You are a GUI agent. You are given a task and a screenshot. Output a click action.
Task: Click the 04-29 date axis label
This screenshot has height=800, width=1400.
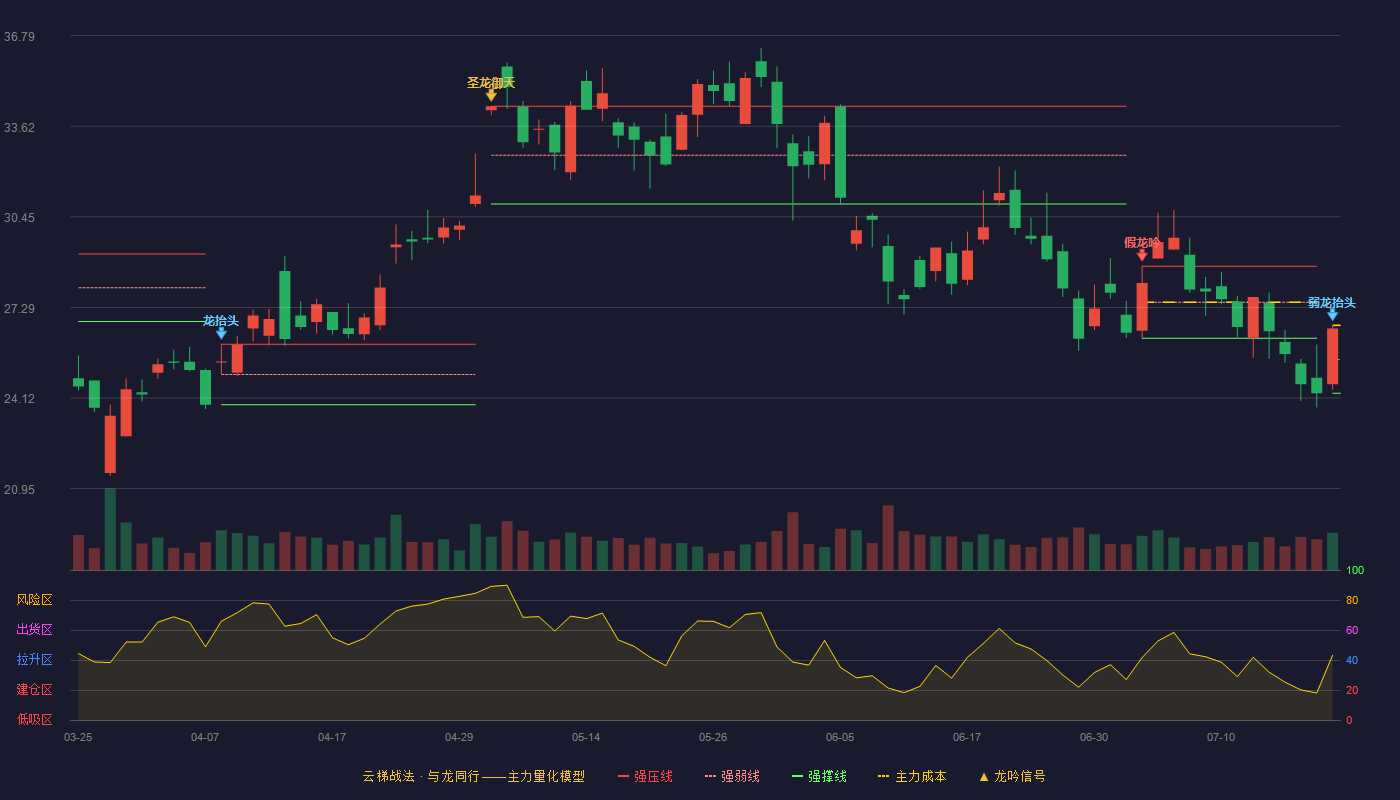click(459, 737)
